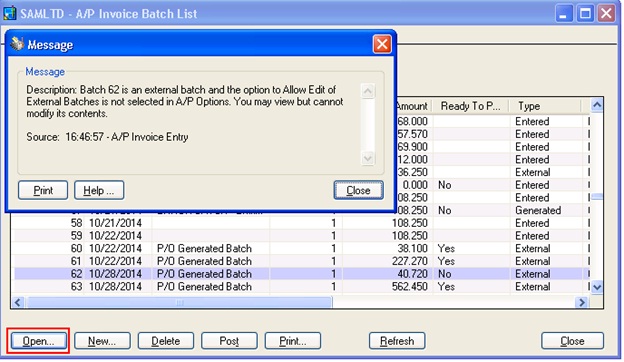624x362 pixels.
Task: Click Close in the Message dialog
Action: tap(359, 190)
